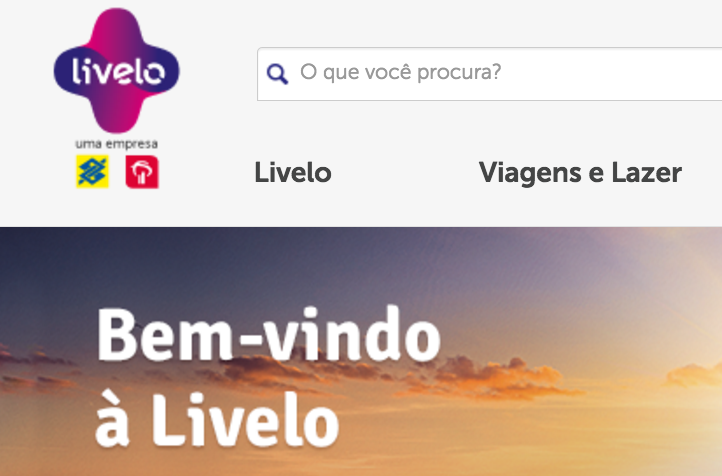Click the yellow Banco do Brasil icon

click(x=93, y=172)
